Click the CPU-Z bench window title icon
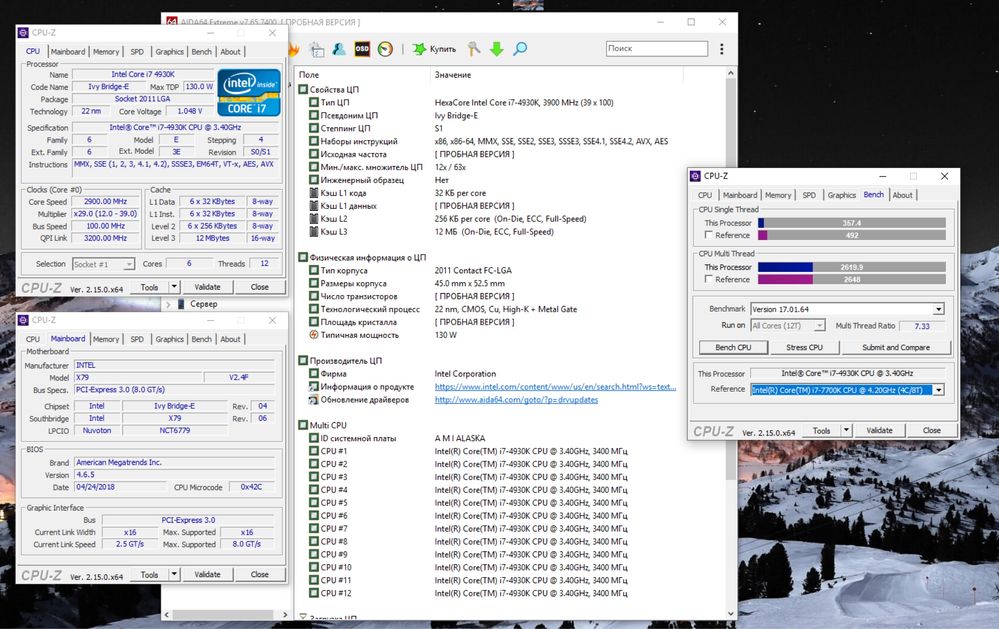 [695, 176]
